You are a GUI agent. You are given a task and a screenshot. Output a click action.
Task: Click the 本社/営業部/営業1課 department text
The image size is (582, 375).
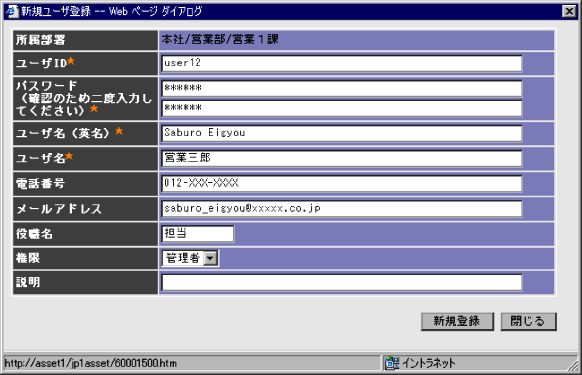click(x=220, y=39)
